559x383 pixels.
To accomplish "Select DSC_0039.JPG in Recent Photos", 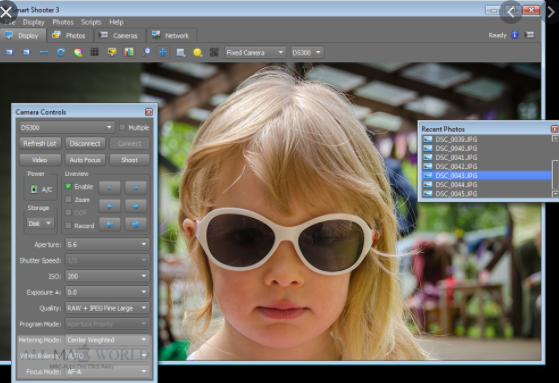I will [x=486, y=139].
